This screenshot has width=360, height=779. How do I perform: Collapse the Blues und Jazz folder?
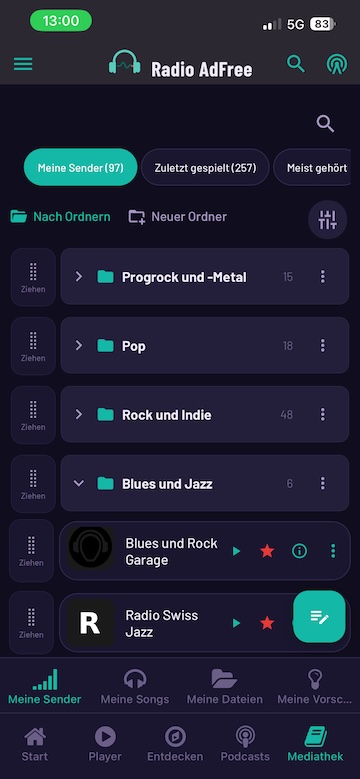(78, 483)
